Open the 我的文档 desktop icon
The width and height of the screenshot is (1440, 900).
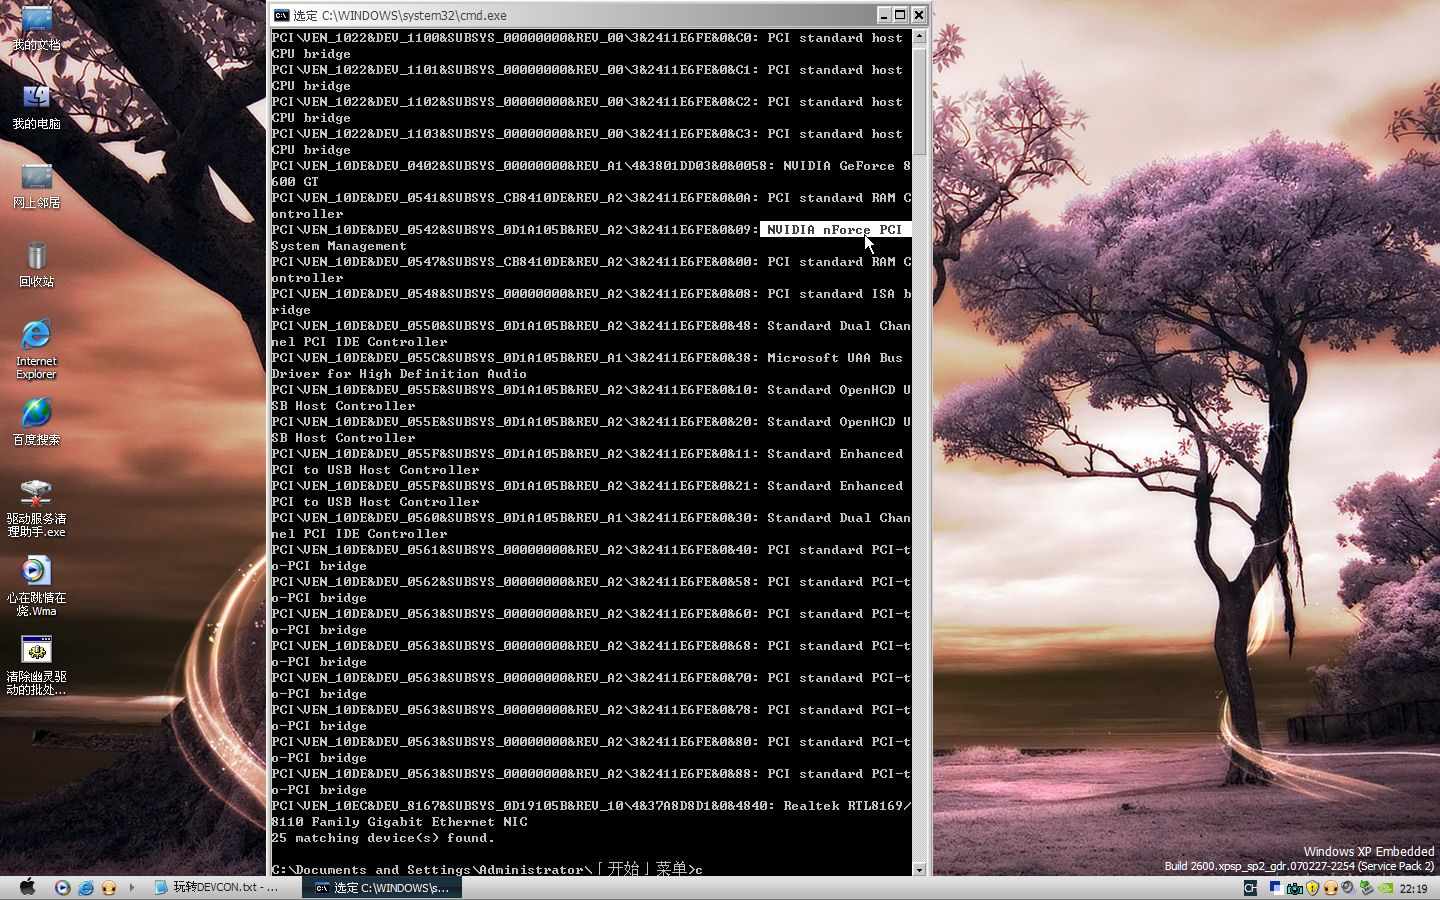(36, 27)
